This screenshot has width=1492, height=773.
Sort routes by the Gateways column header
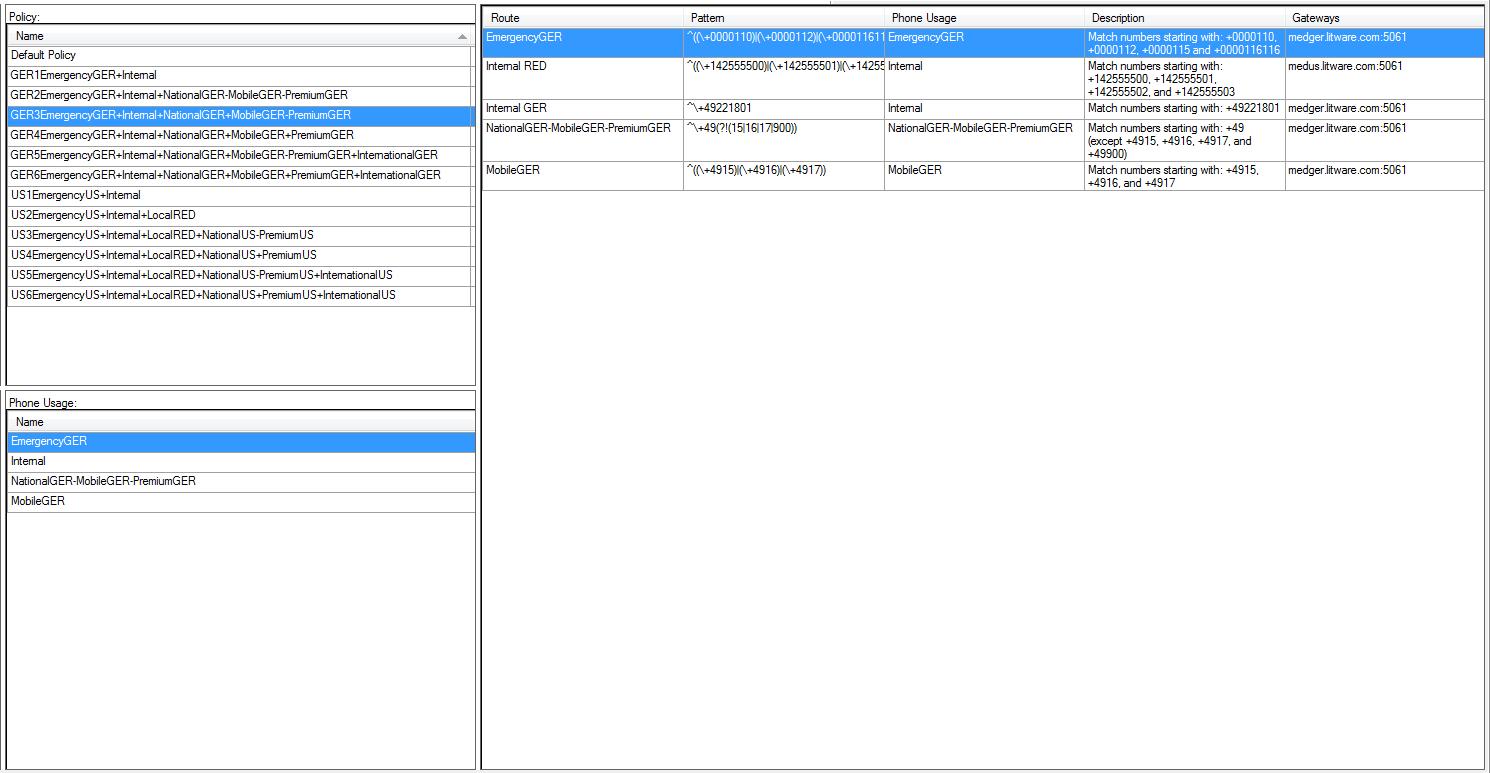[1385, 18]
